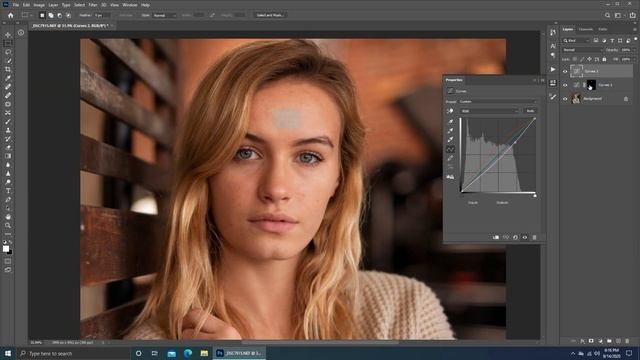Image resolution: width=640 pixels, height=360 pixels.
Task: Open the layer blend mode Normal dropdown
Action: pyautogui.click(x=582, y=50)
